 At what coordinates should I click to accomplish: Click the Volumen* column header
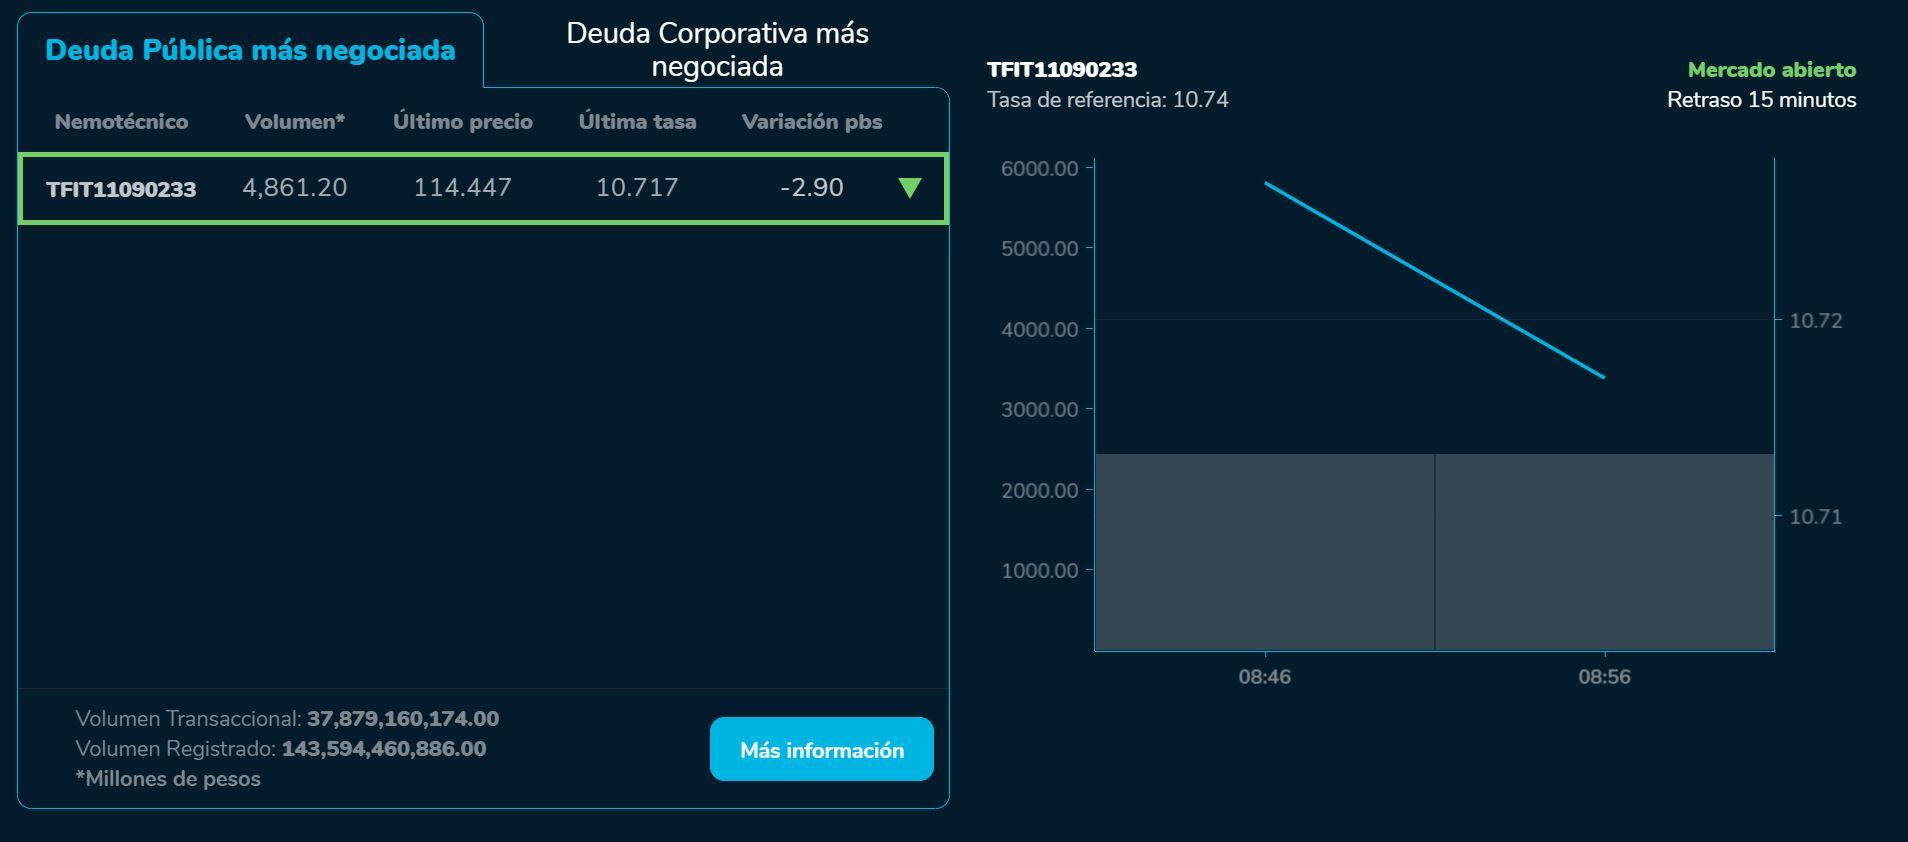click(295, 122)
